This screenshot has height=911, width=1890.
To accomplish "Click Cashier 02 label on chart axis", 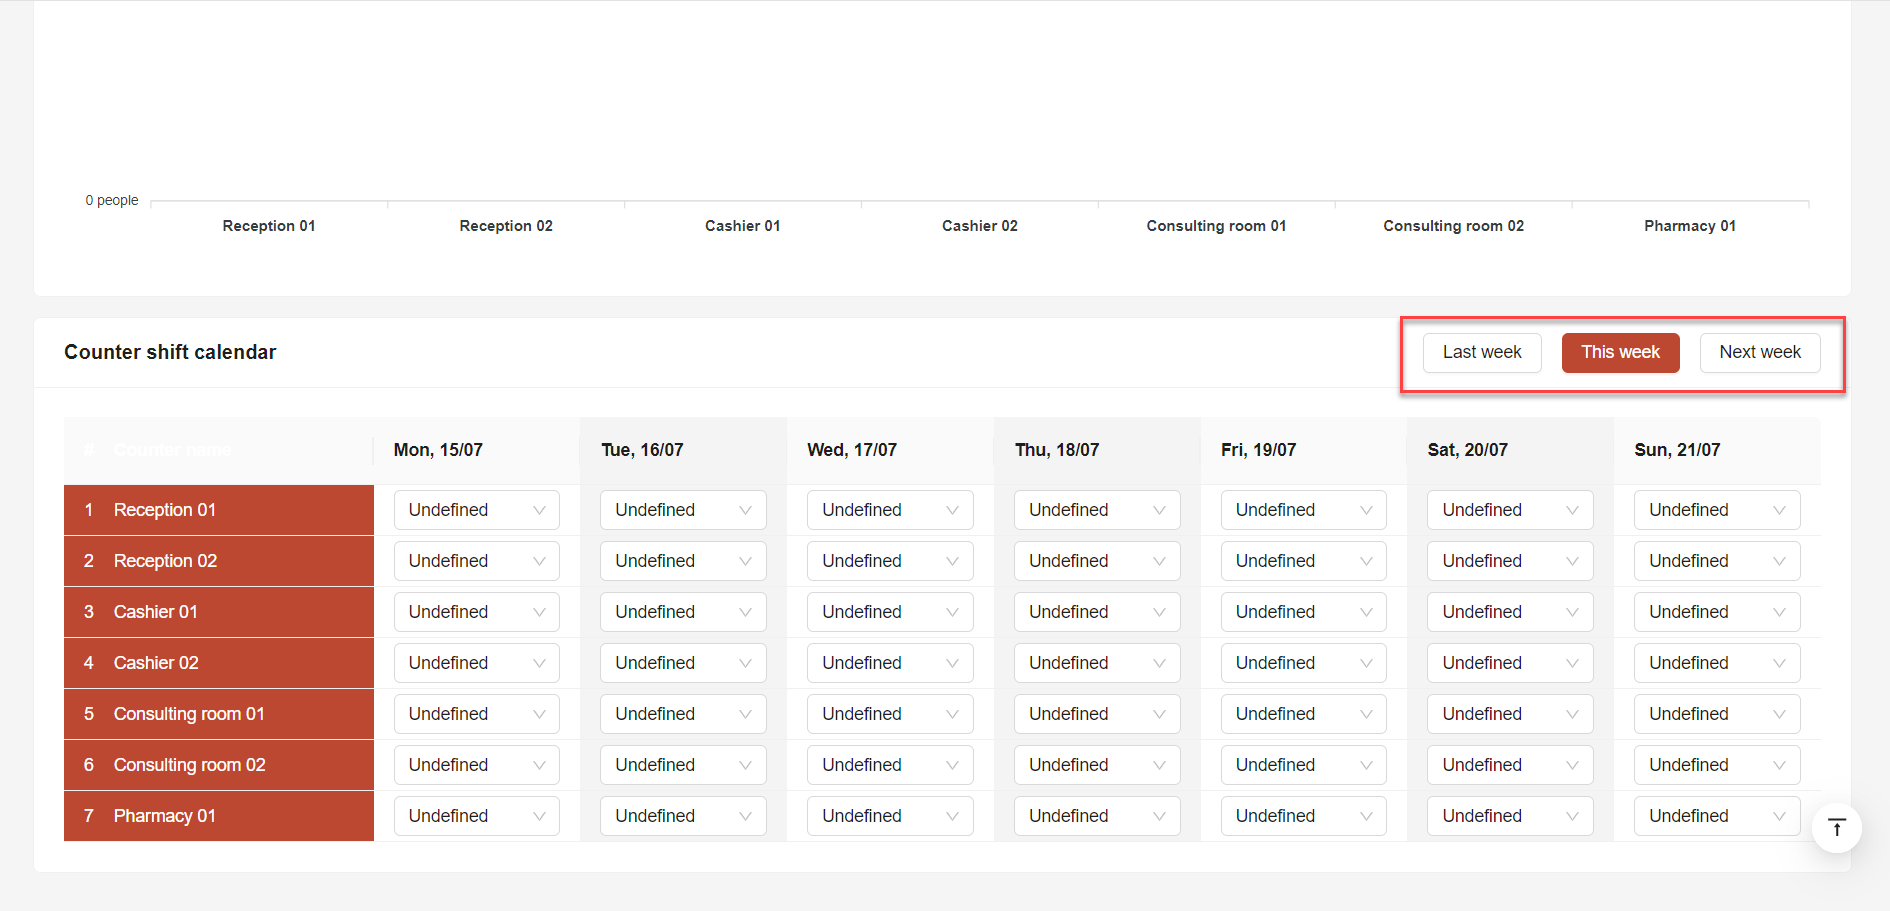I will 979,226.
